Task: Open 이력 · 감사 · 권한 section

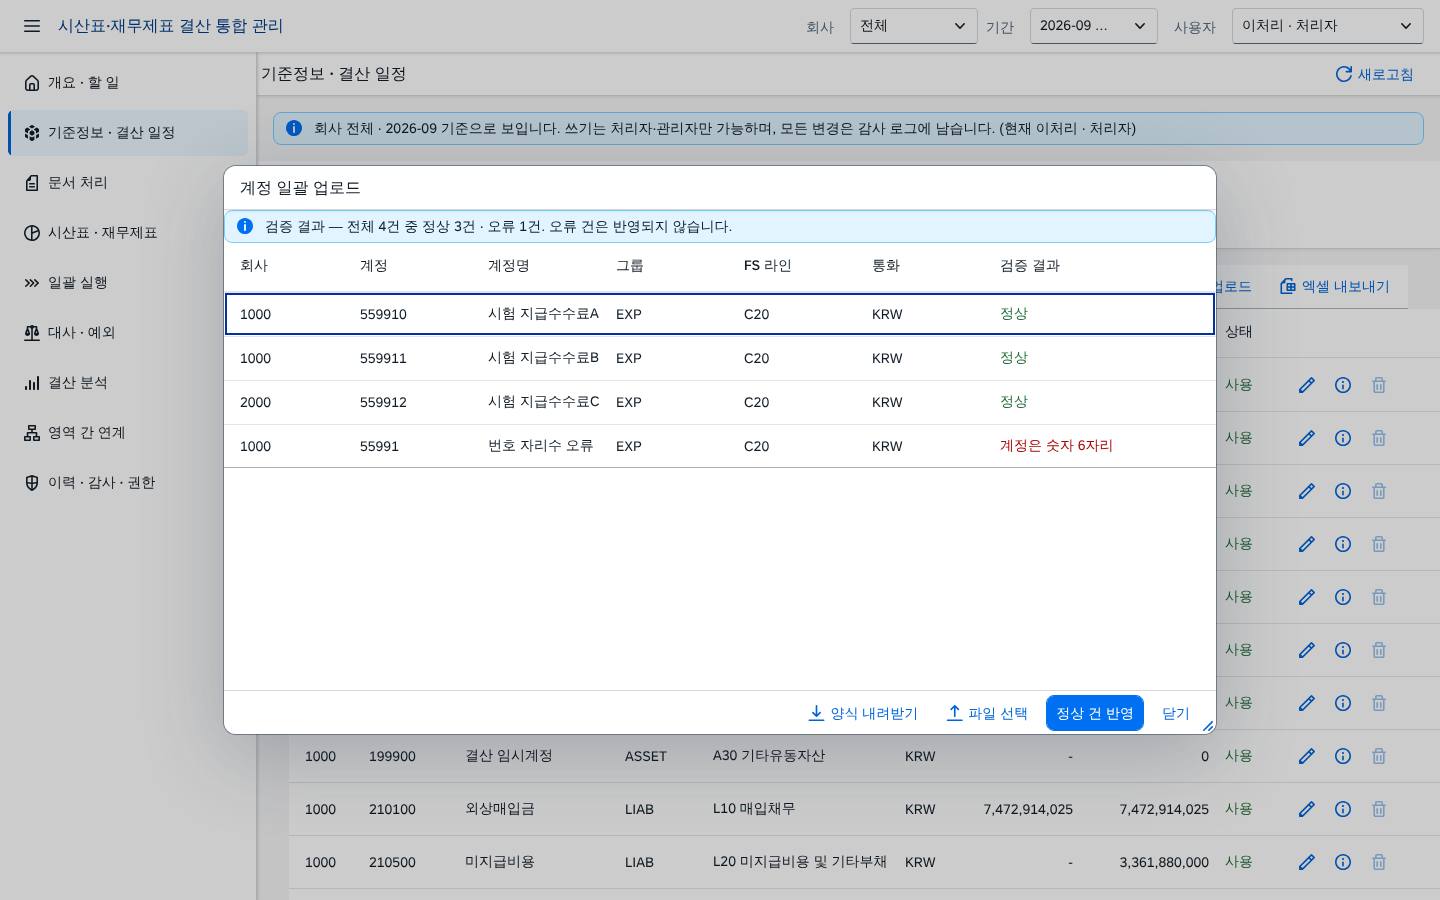Action: (x=128, y=482)
